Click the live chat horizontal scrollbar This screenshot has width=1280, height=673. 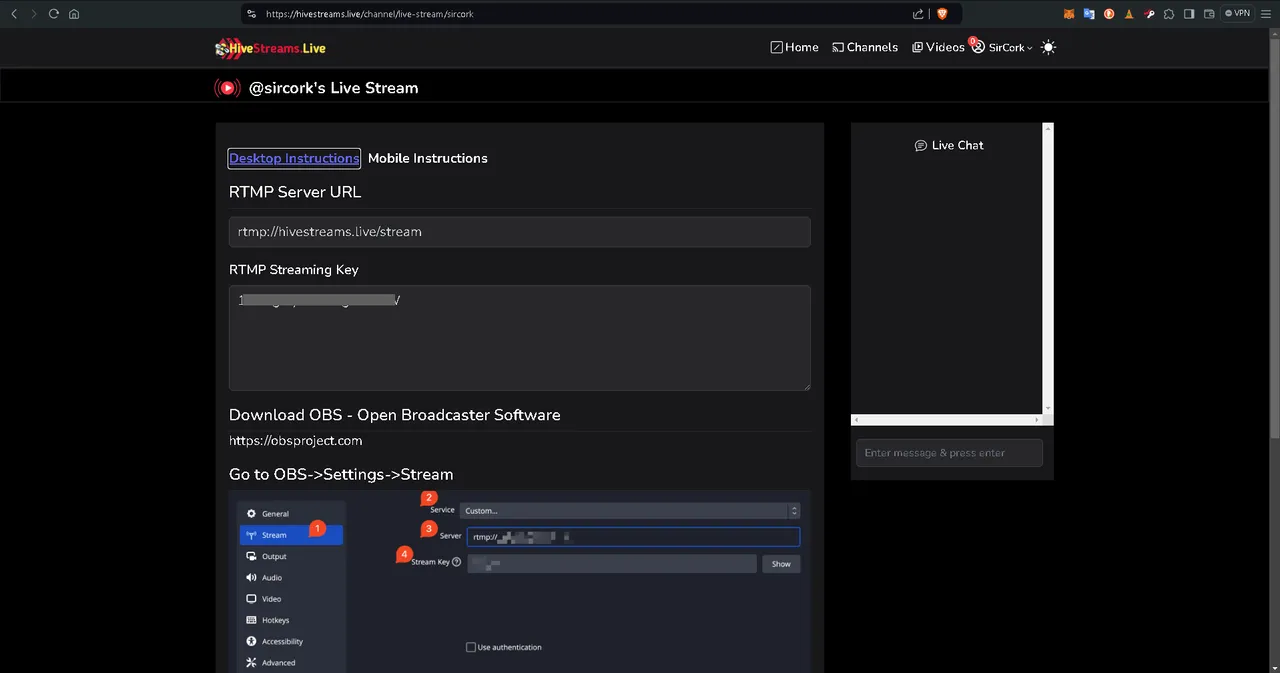(947, 420)
